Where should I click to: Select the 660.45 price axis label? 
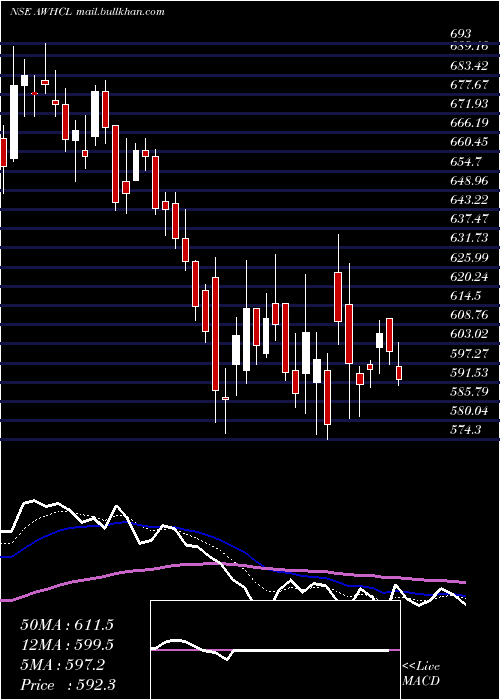(469, 142)
